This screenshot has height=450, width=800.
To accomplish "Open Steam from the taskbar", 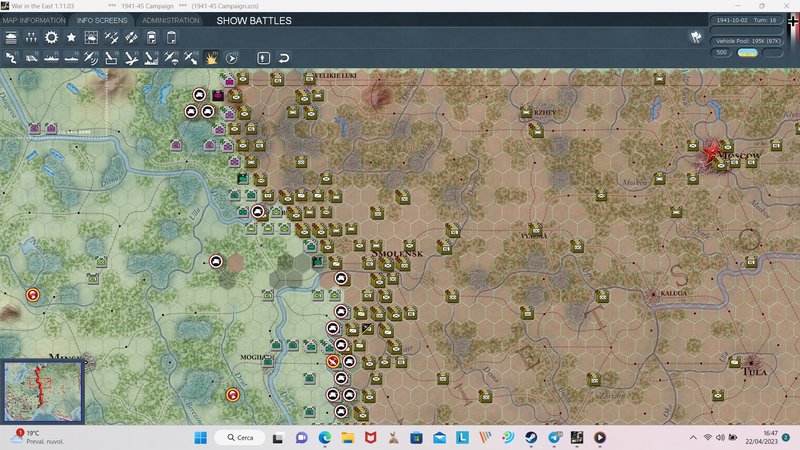I will pos(531,438).
